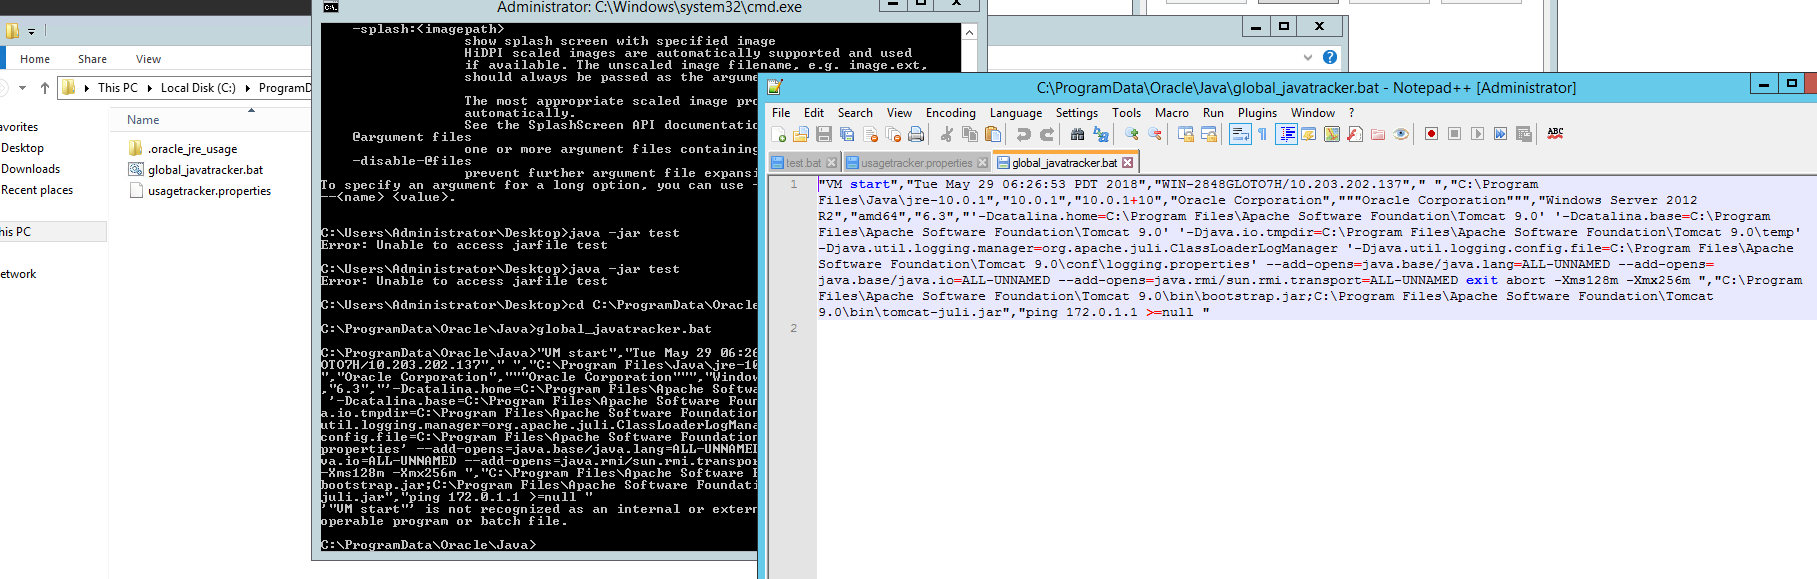Click the Close All icon in Notepad++ toolbar
Viewport: 1817px width, 579px height.
coord(893,134)
